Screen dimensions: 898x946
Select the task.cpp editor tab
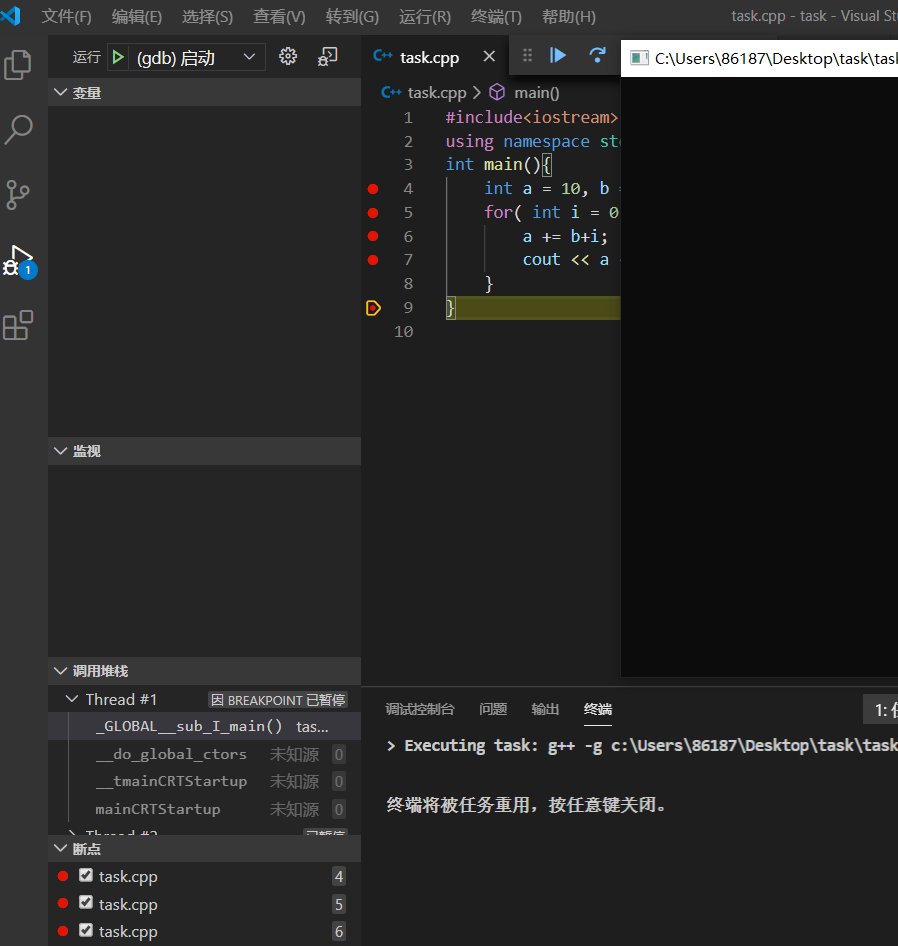430,57
